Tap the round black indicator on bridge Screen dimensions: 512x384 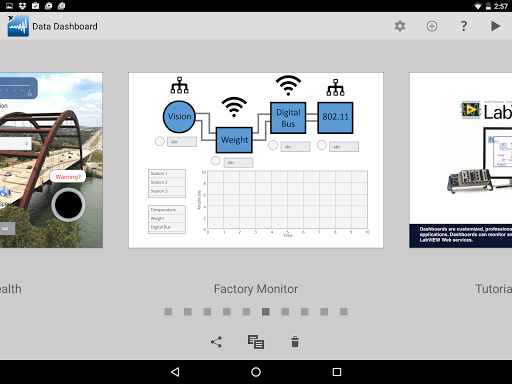(x=68, y=205)
